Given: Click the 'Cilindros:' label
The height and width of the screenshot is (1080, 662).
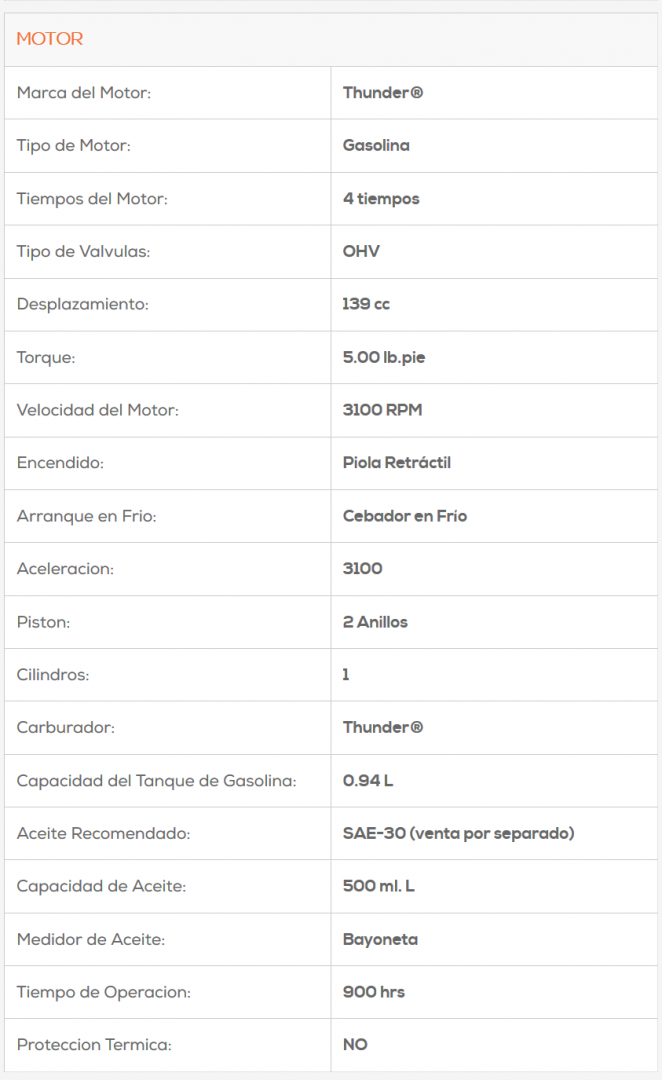Looking at the screenshot, I should pos(53,675).
